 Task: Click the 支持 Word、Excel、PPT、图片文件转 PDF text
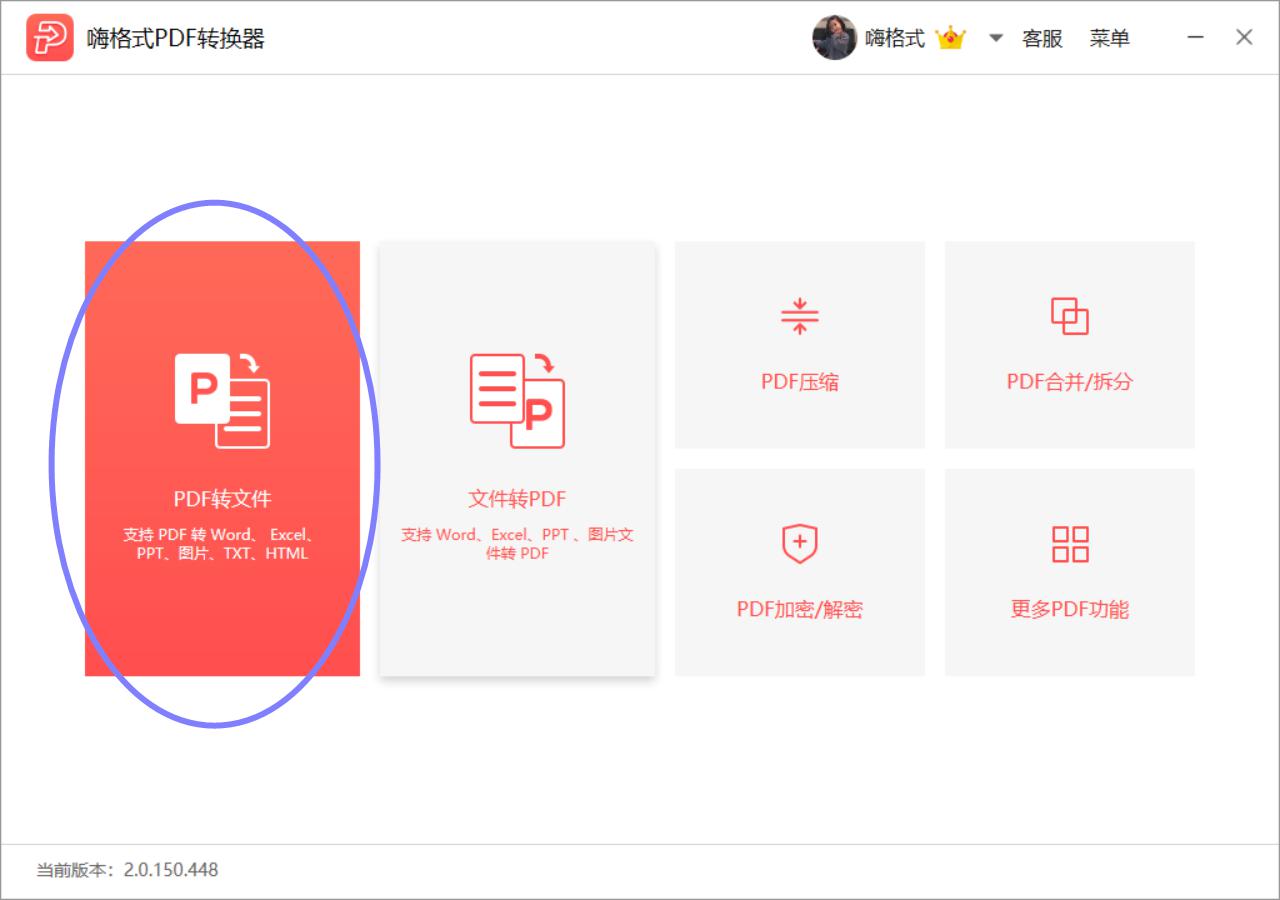(517, 544)
